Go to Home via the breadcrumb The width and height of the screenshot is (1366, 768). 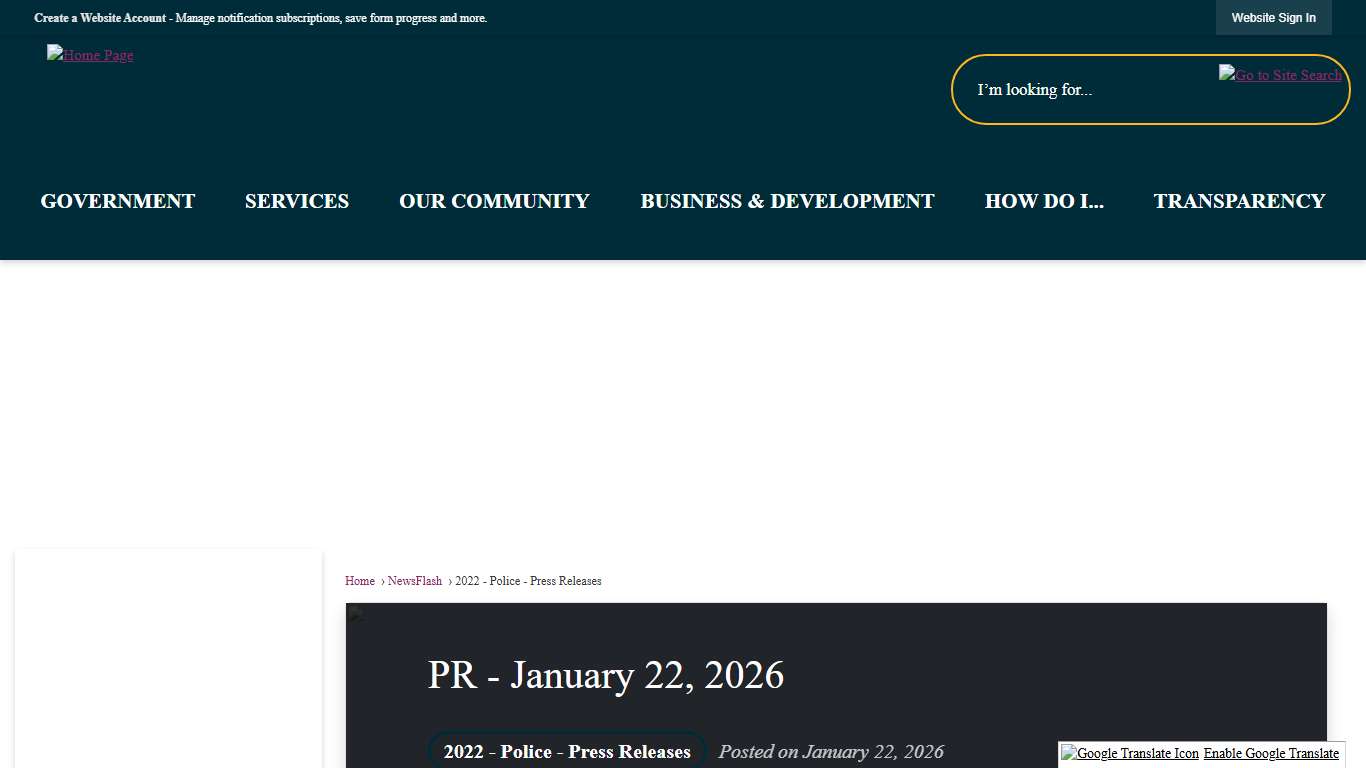[360, 581]
